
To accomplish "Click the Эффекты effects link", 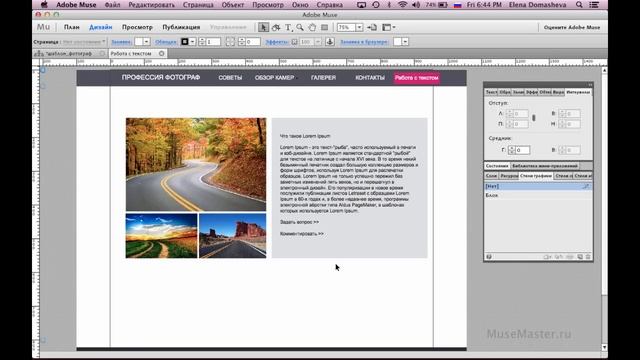I will click(276, 42).
